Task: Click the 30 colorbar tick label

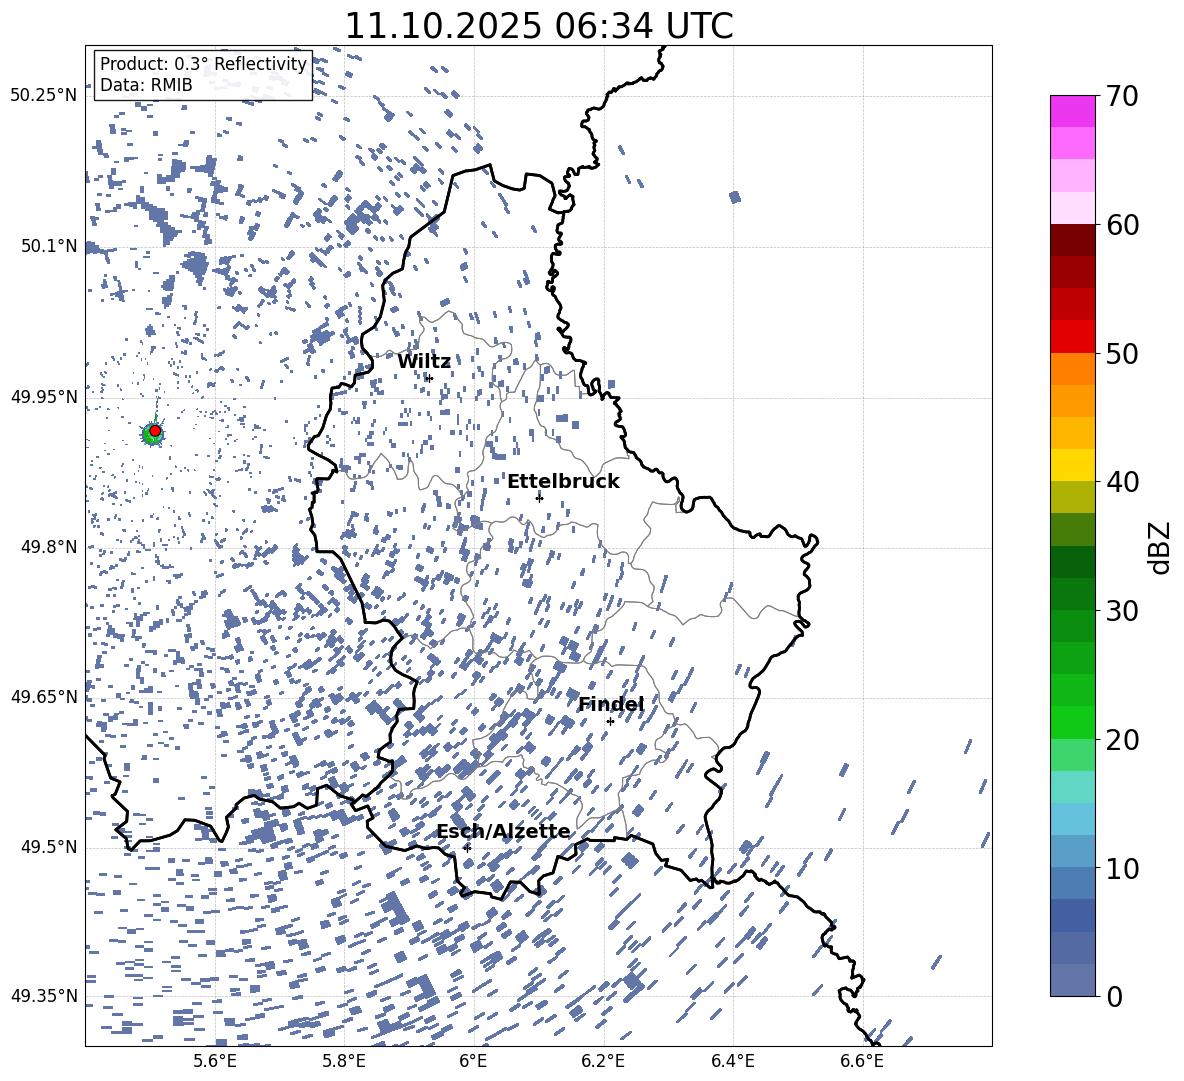Action: (1122, 611)
